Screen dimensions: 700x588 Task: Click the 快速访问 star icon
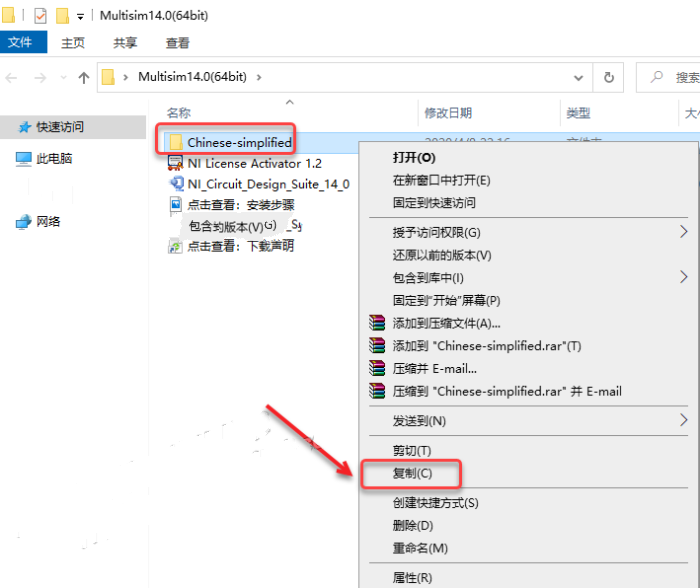25,127
